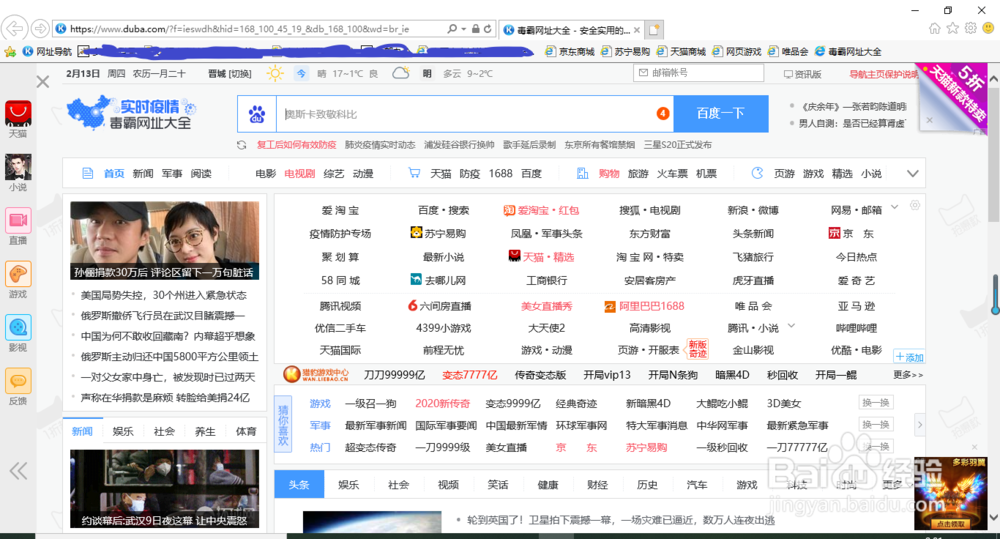Click the browser back arrow button
Screen dimensions: 1000x539
(14, 29)
